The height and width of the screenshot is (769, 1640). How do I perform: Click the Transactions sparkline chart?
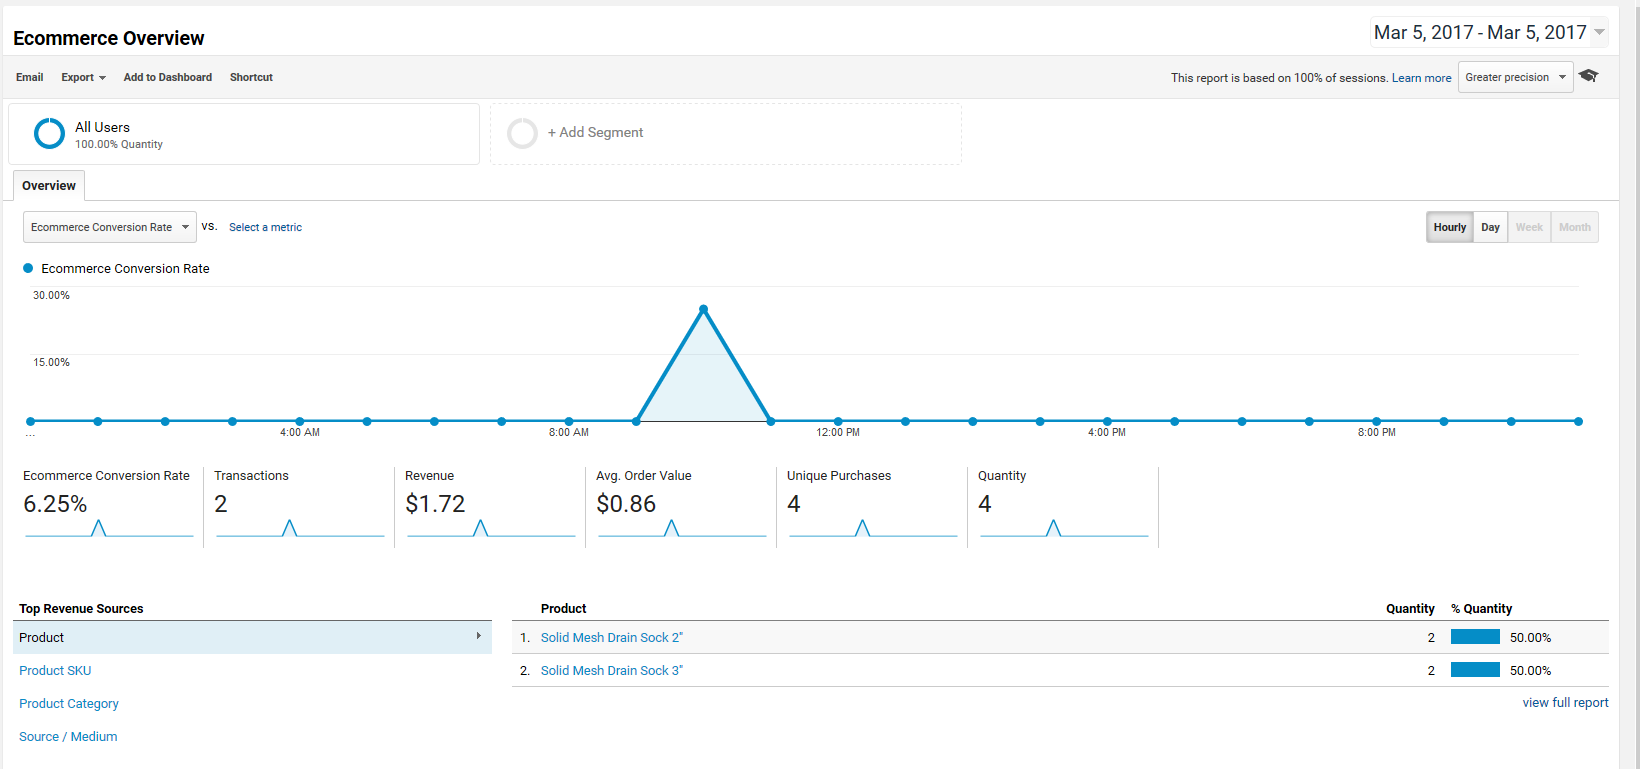tap(299, 528)
